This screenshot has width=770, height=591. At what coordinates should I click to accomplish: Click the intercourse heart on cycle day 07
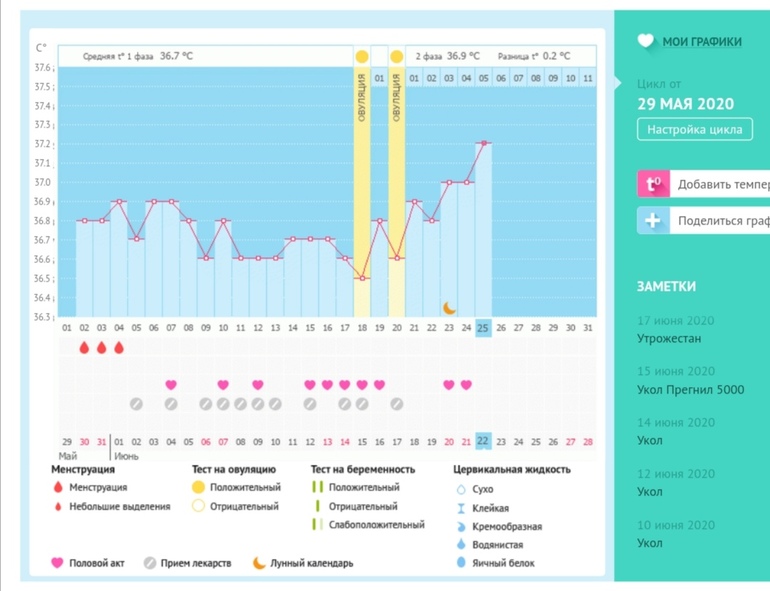(171, 385)
